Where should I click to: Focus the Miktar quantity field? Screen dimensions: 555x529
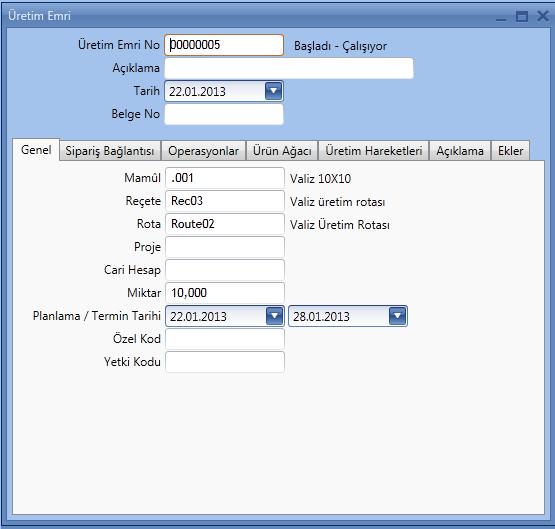(x=225, y=293)
